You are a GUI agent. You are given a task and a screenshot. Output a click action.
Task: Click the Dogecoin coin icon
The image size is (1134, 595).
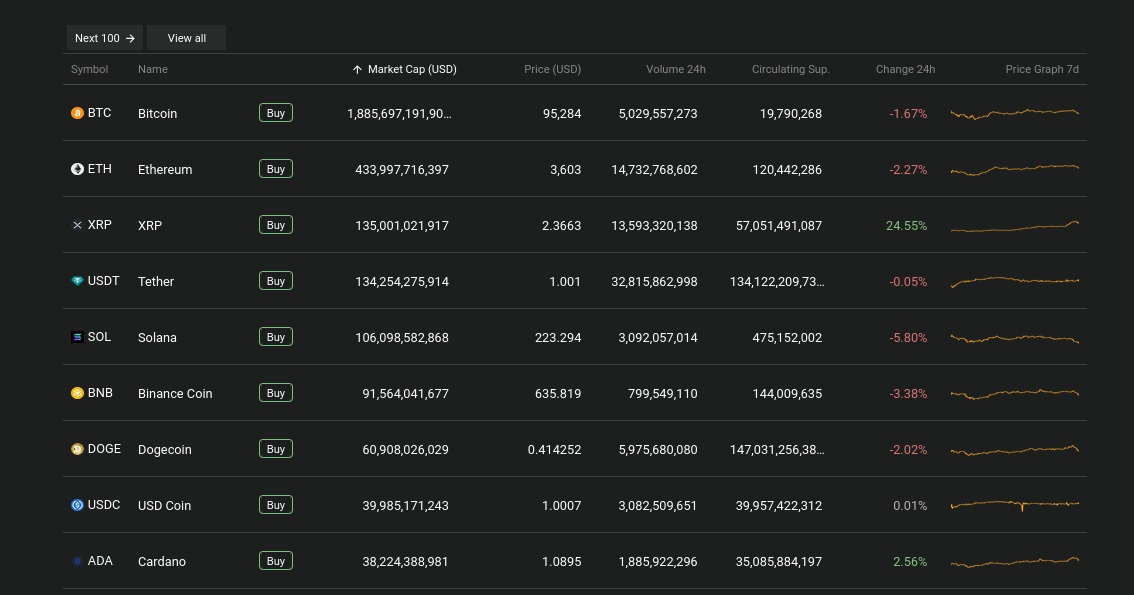click(77, 450)
